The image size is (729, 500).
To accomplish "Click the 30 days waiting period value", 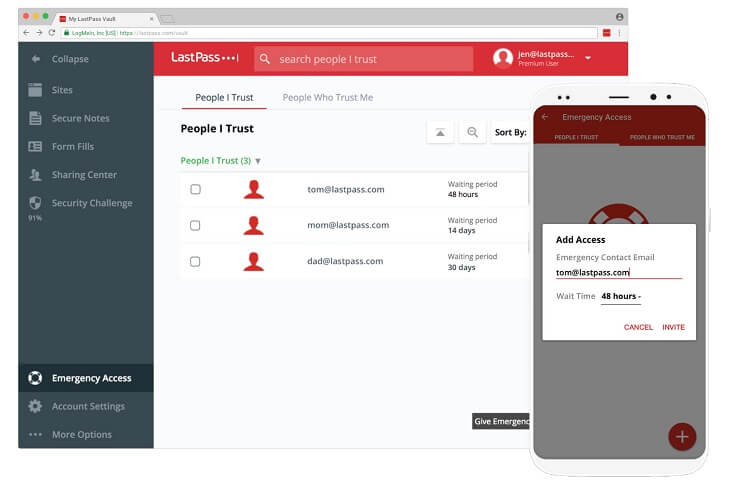I will 461,267.
